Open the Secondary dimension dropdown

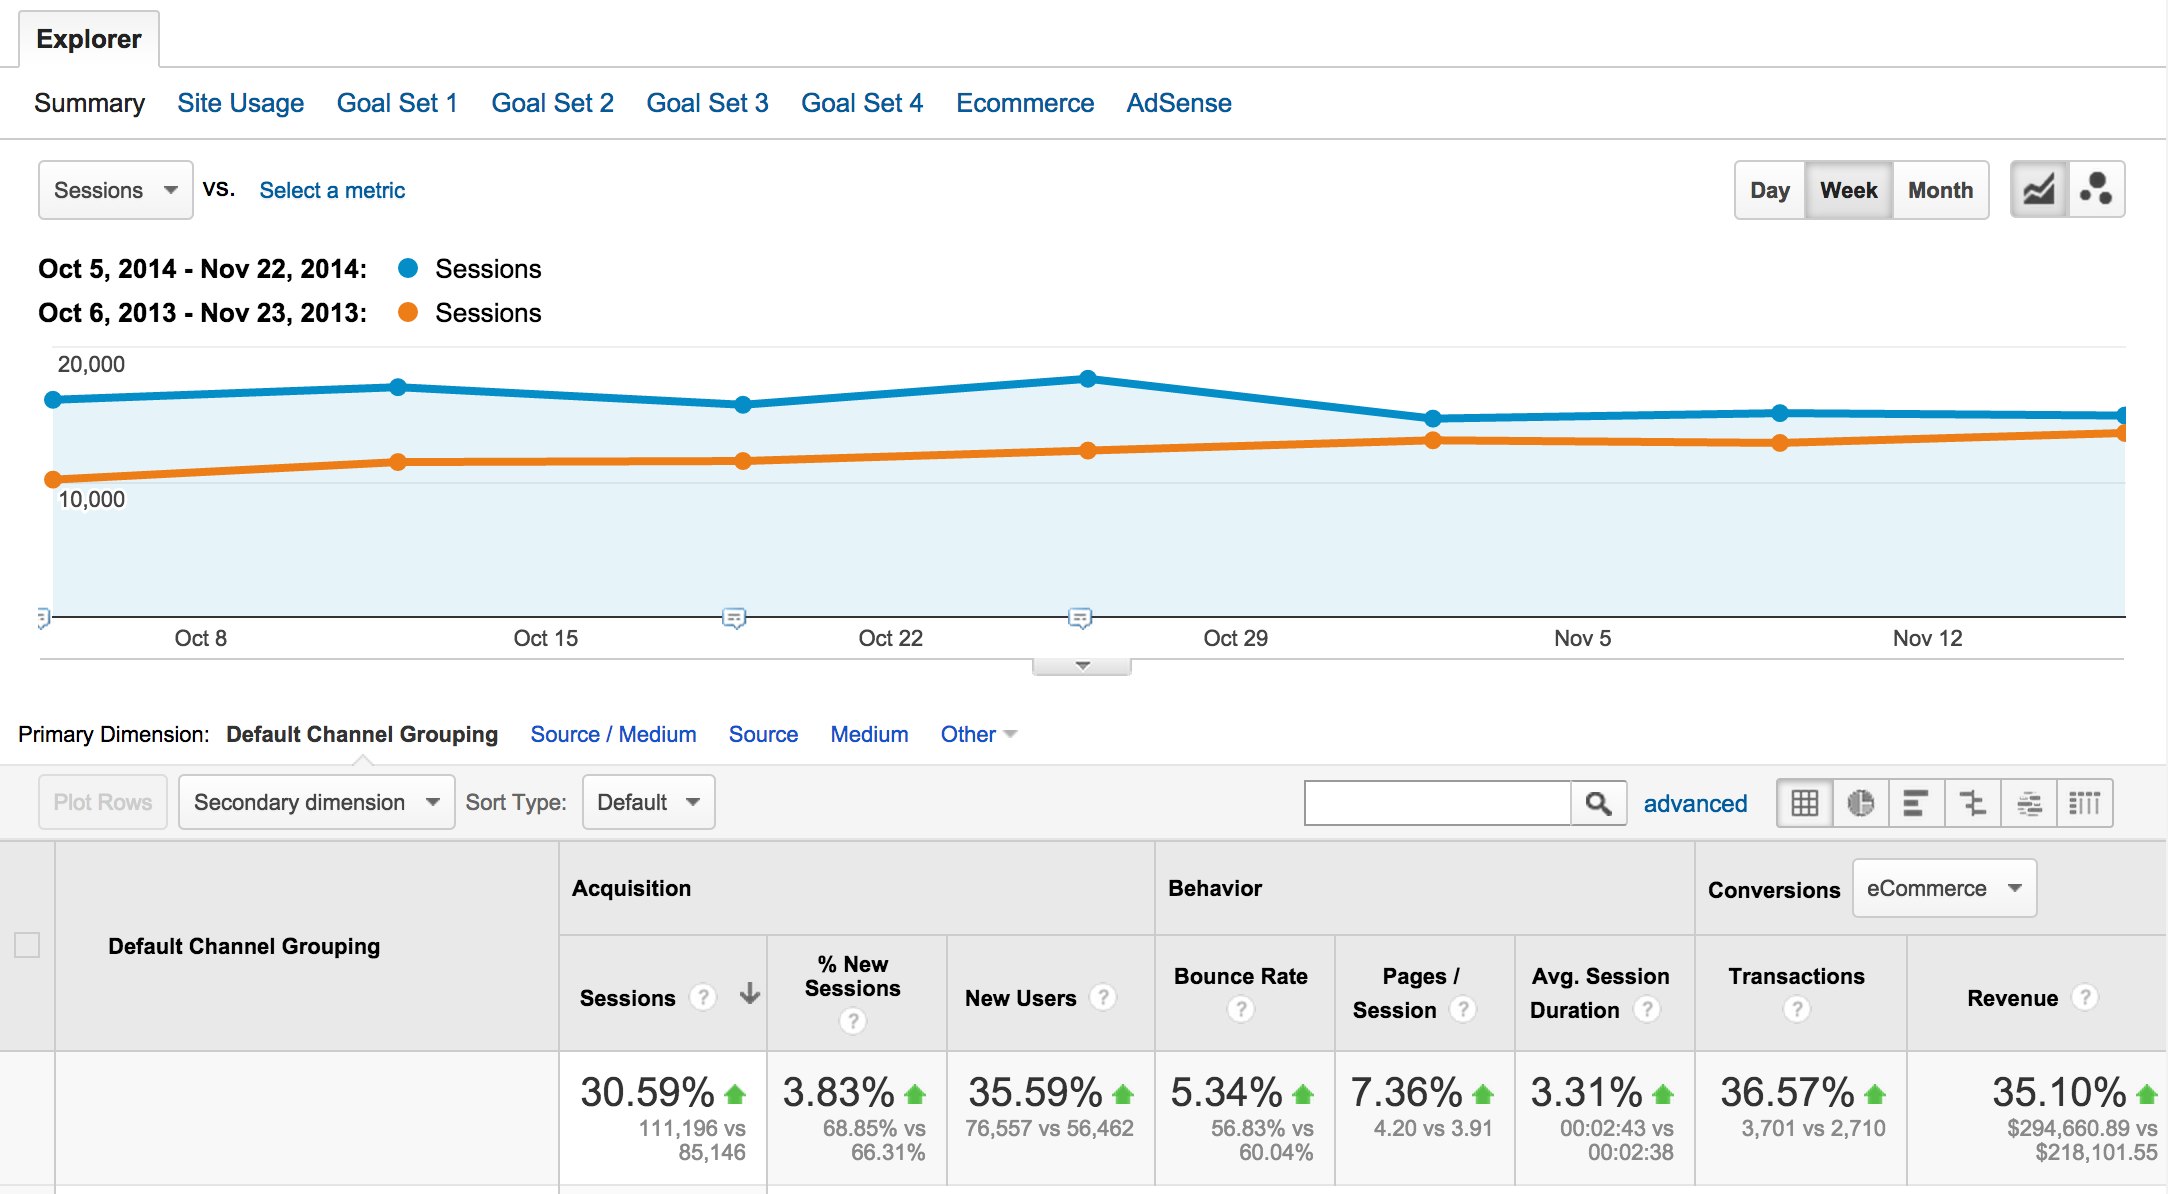pos(316,802)
